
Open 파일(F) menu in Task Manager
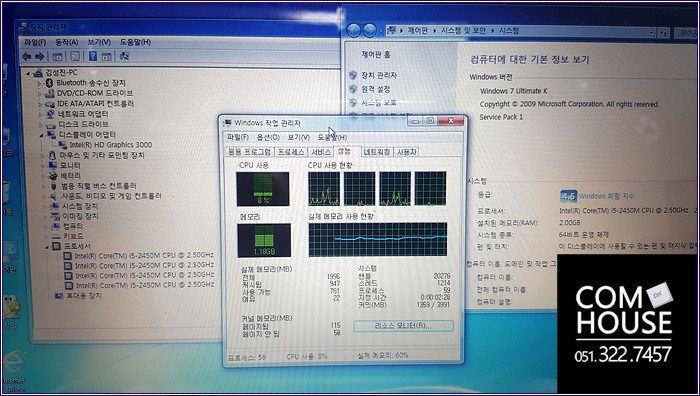(238, 137)
